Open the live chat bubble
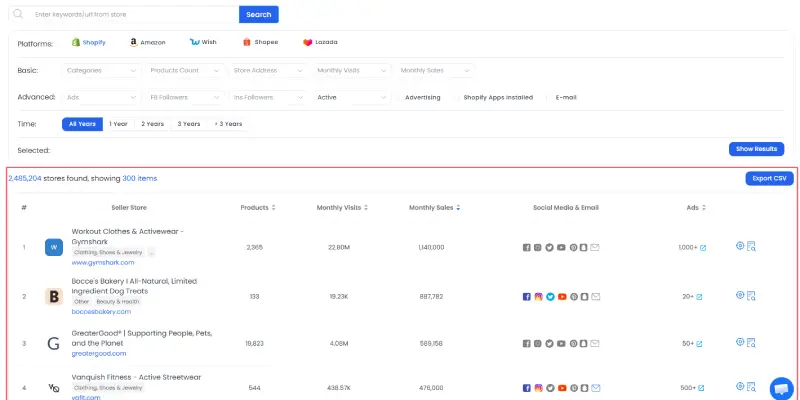Viewport: 800px width, 400px height. (781, 388)
